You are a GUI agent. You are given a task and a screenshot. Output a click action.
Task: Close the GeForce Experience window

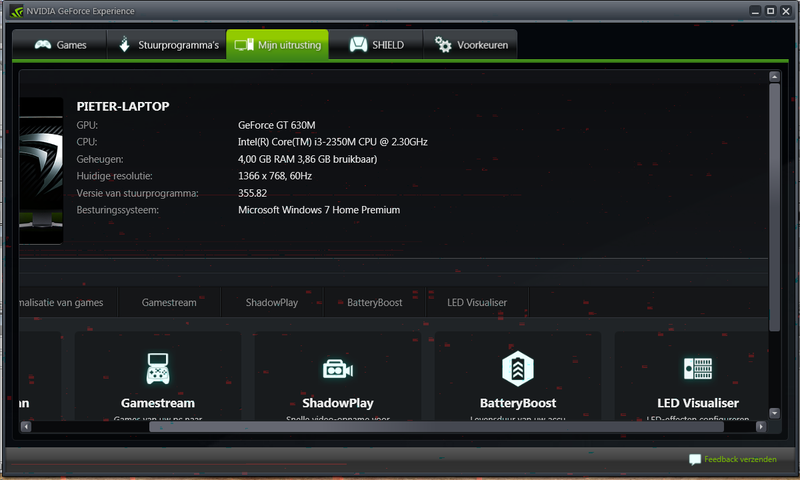pyautogui.click(x=786, y=11)
